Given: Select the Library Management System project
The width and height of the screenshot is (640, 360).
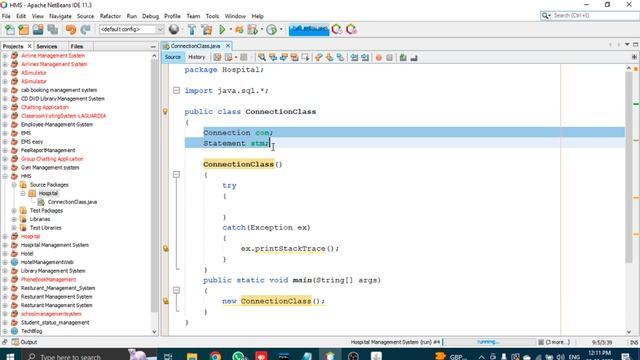Looking at the screenshot, I should pos(53,271).
